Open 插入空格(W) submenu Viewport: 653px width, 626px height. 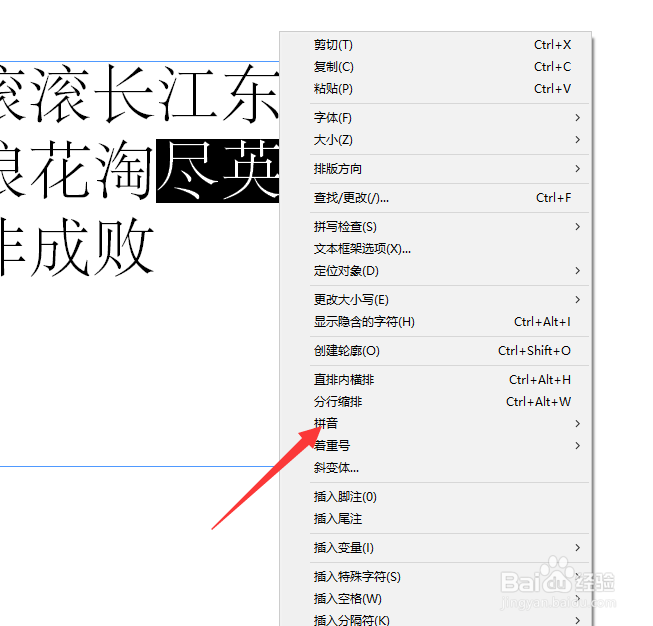pos(436,599)
